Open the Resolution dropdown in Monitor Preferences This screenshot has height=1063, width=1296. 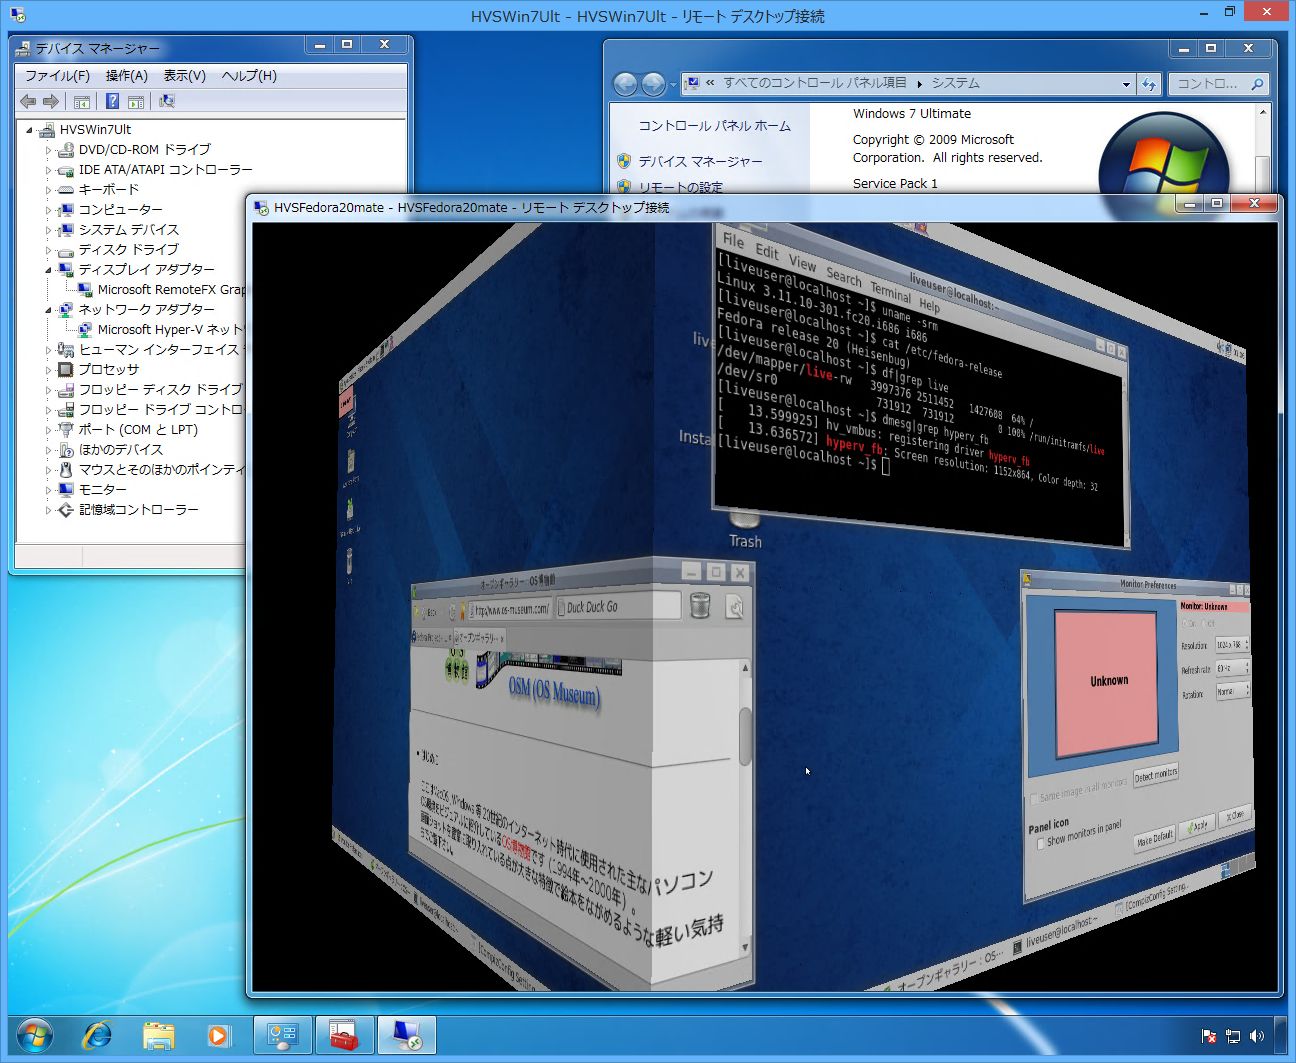[1232, 645]
